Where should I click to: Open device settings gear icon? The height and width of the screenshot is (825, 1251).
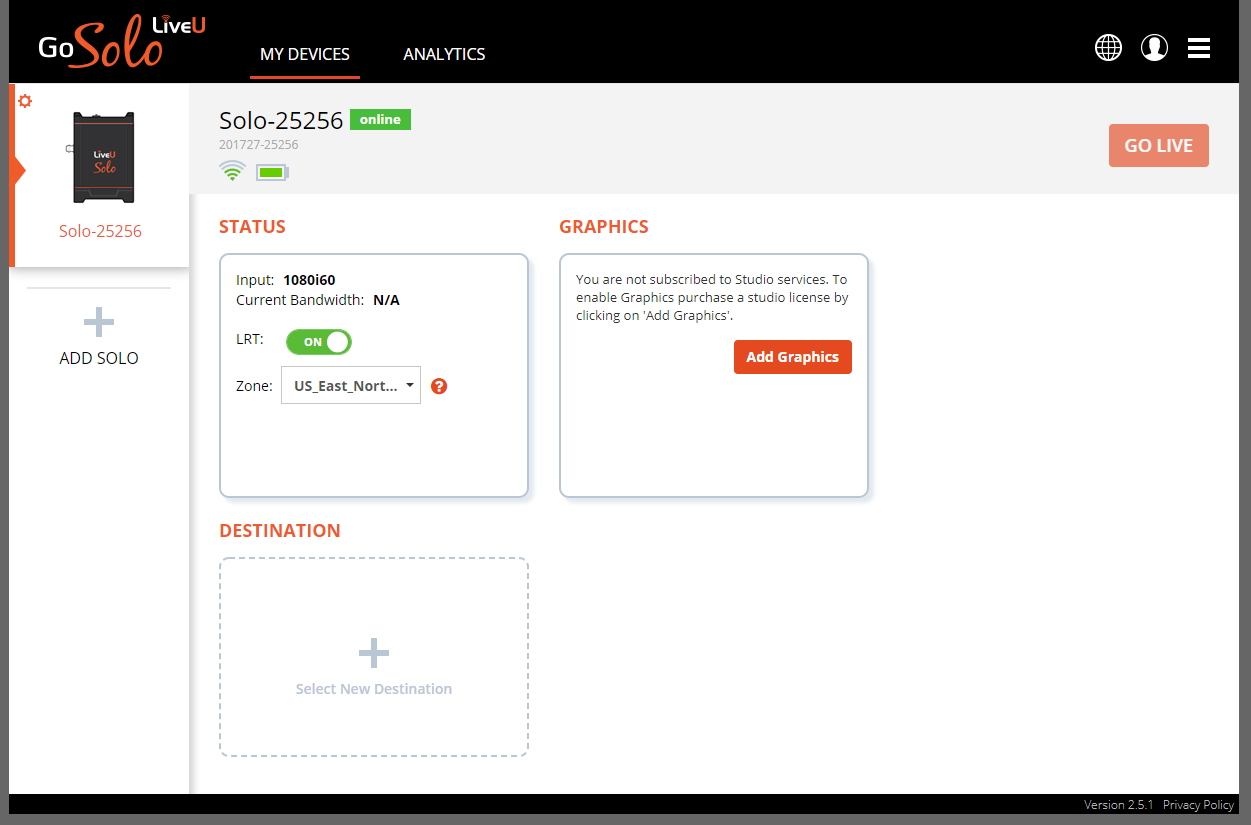(25, 101)
